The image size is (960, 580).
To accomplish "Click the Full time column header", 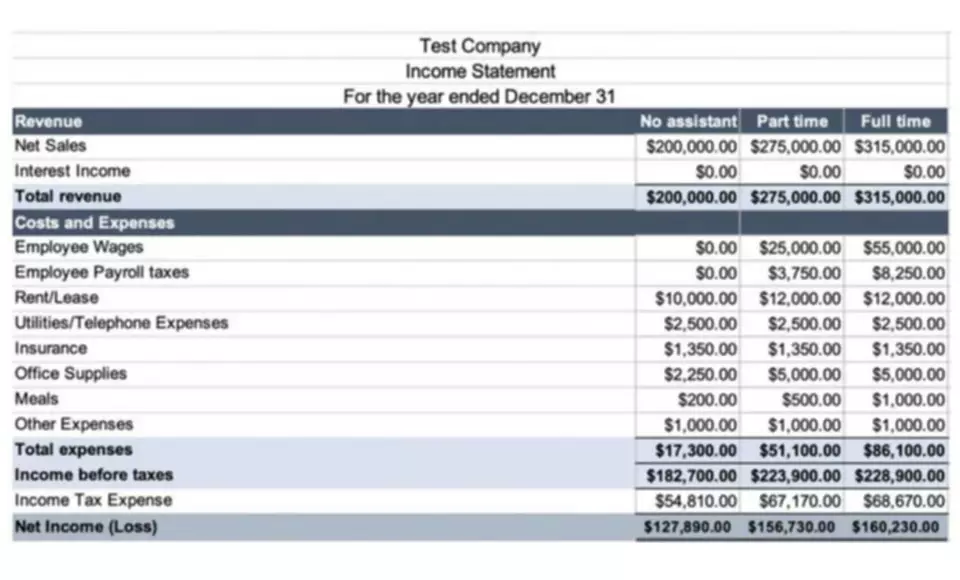I will 896,121.
